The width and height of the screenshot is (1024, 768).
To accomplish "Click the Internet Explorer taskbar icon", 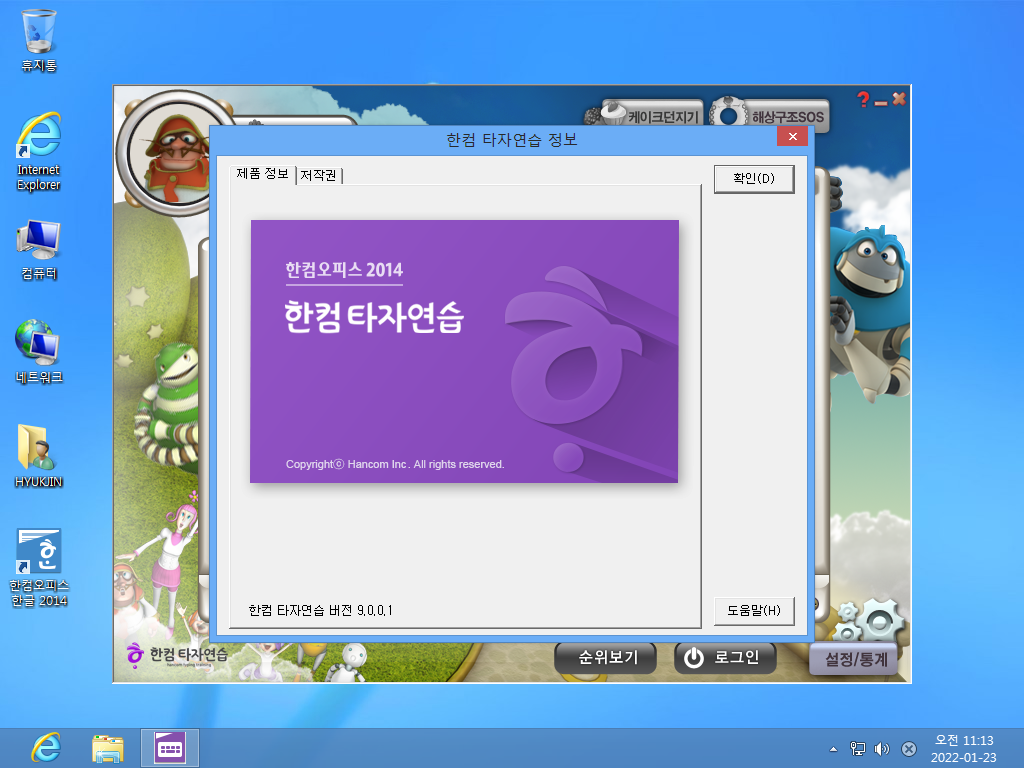I will [x=46, y=748].
